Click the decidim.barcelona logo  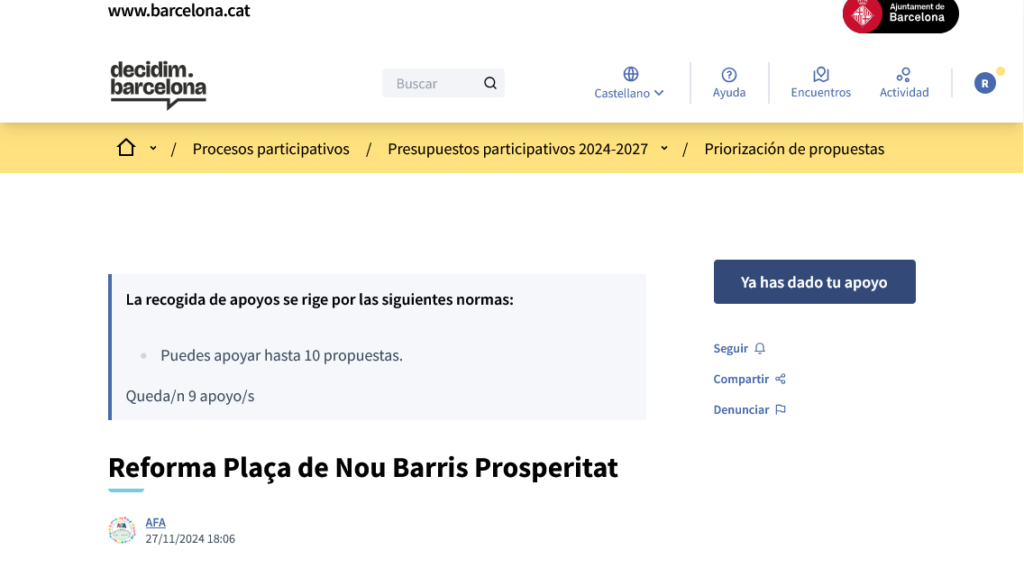tap(158, 84)
